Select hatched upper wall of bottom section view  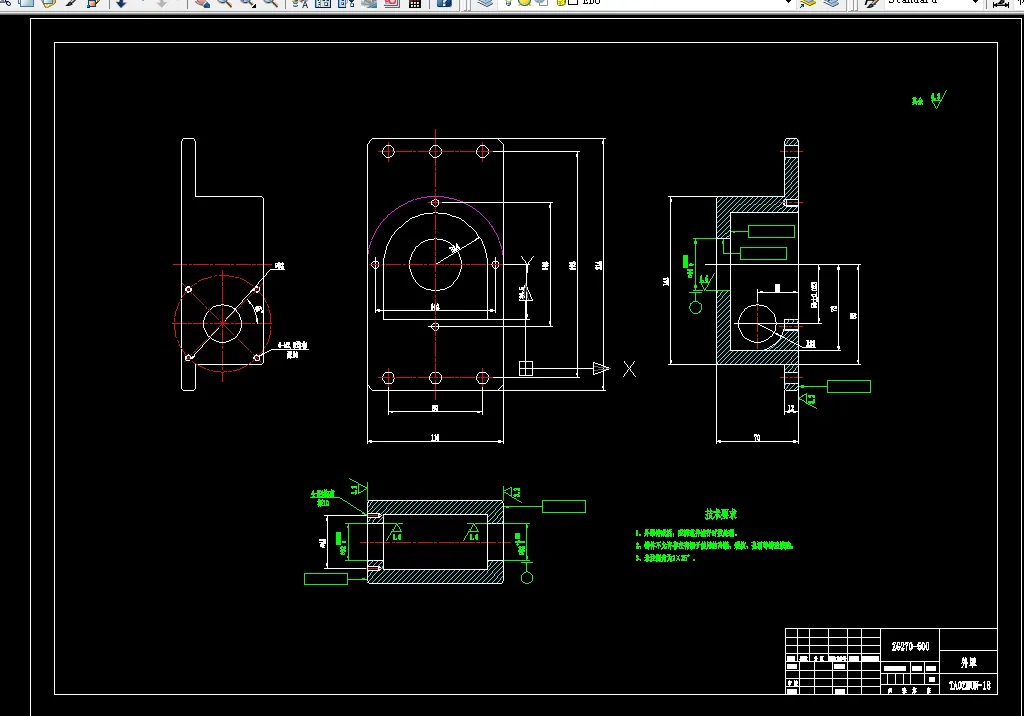pos(436,508)
